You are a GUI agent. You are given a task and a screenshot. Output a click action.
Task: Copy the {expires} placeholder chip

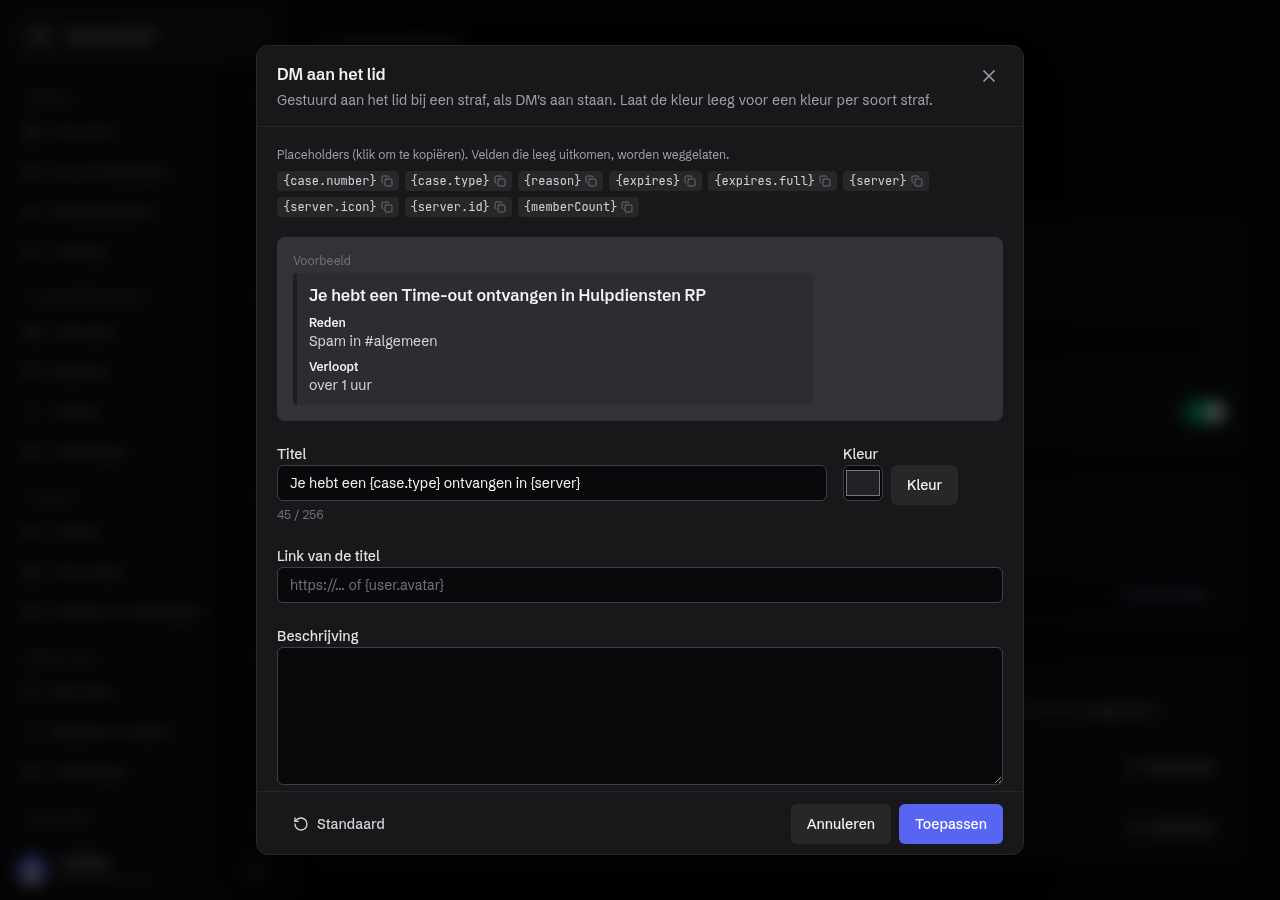pyautogui.click(x=655, y=181)
